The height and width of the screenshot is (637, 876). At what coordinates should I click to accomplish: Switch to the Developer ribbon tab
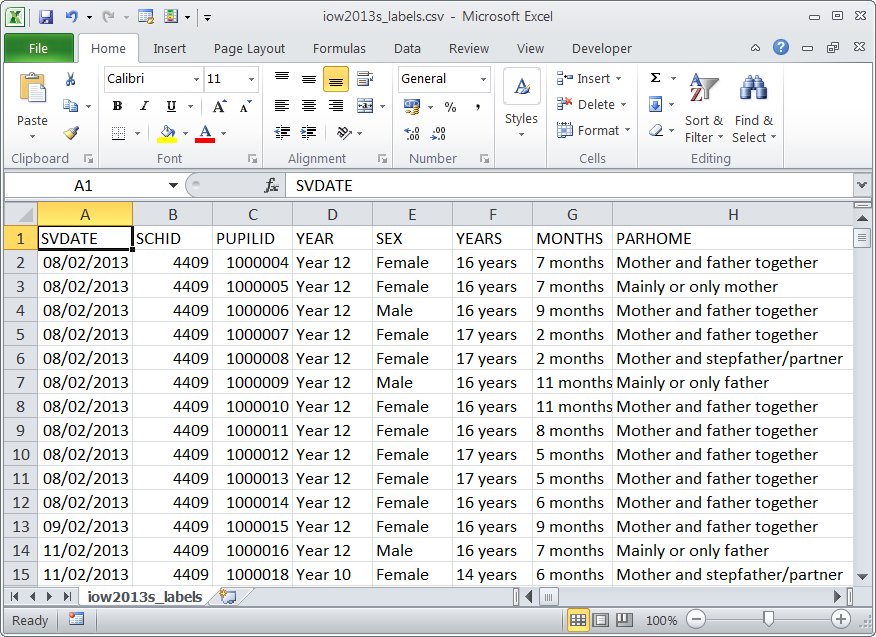click(x=603, y=48)
